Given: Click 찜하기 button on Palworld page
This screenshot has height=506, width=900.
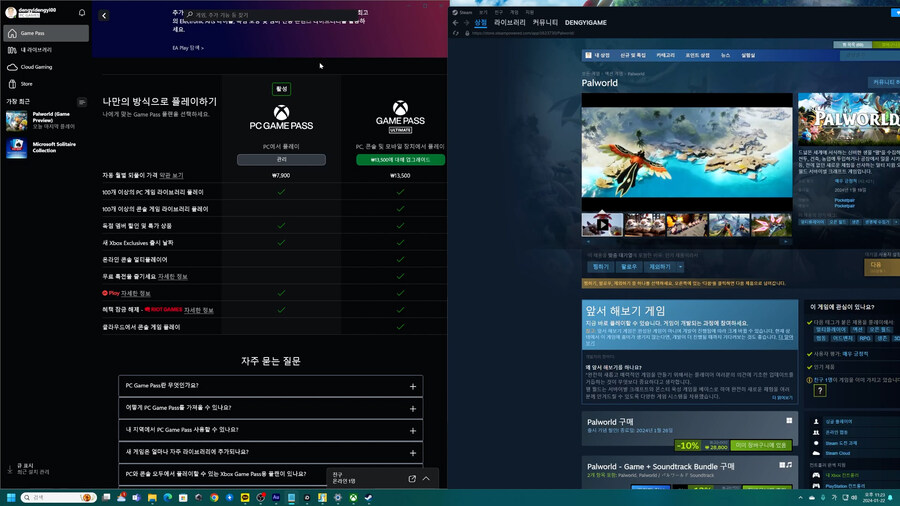Looking at the screenshot, I should [600, 267].
